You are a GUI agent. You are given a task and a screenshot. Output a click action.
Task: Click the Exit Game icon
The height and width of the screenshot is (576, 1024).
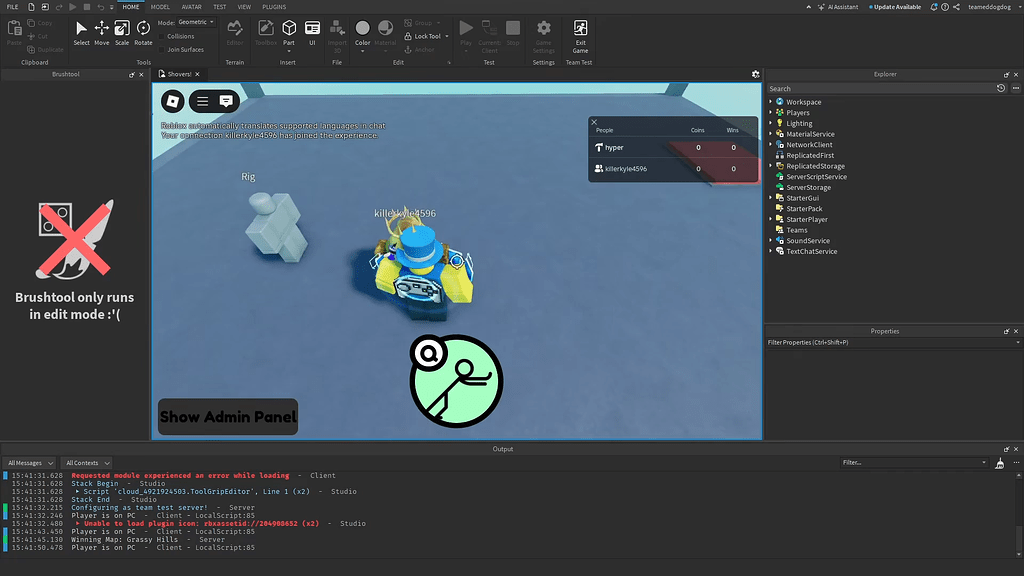click(x=580, y=36)
